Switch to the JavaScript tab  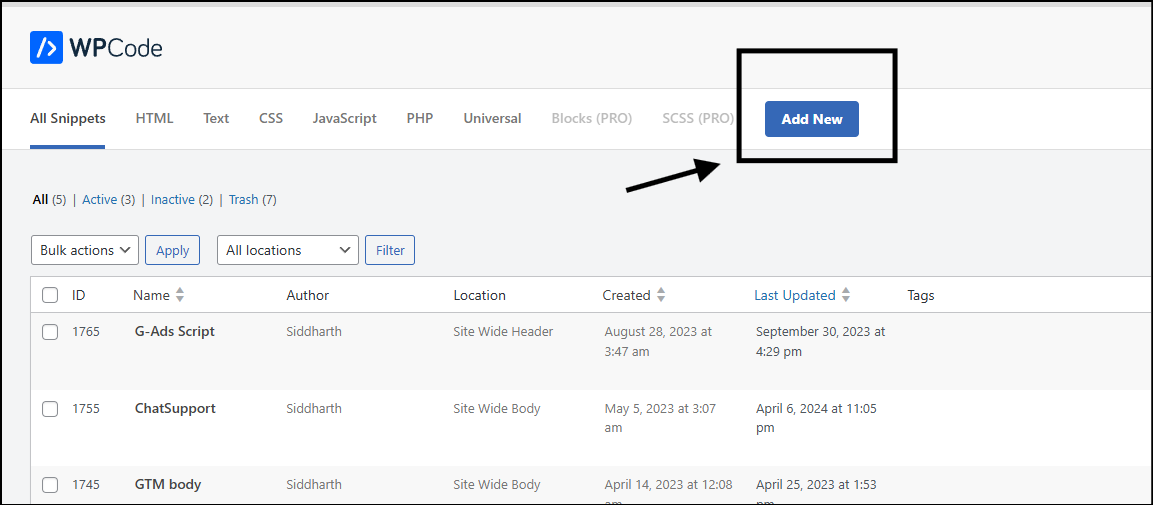click(344, 118)
